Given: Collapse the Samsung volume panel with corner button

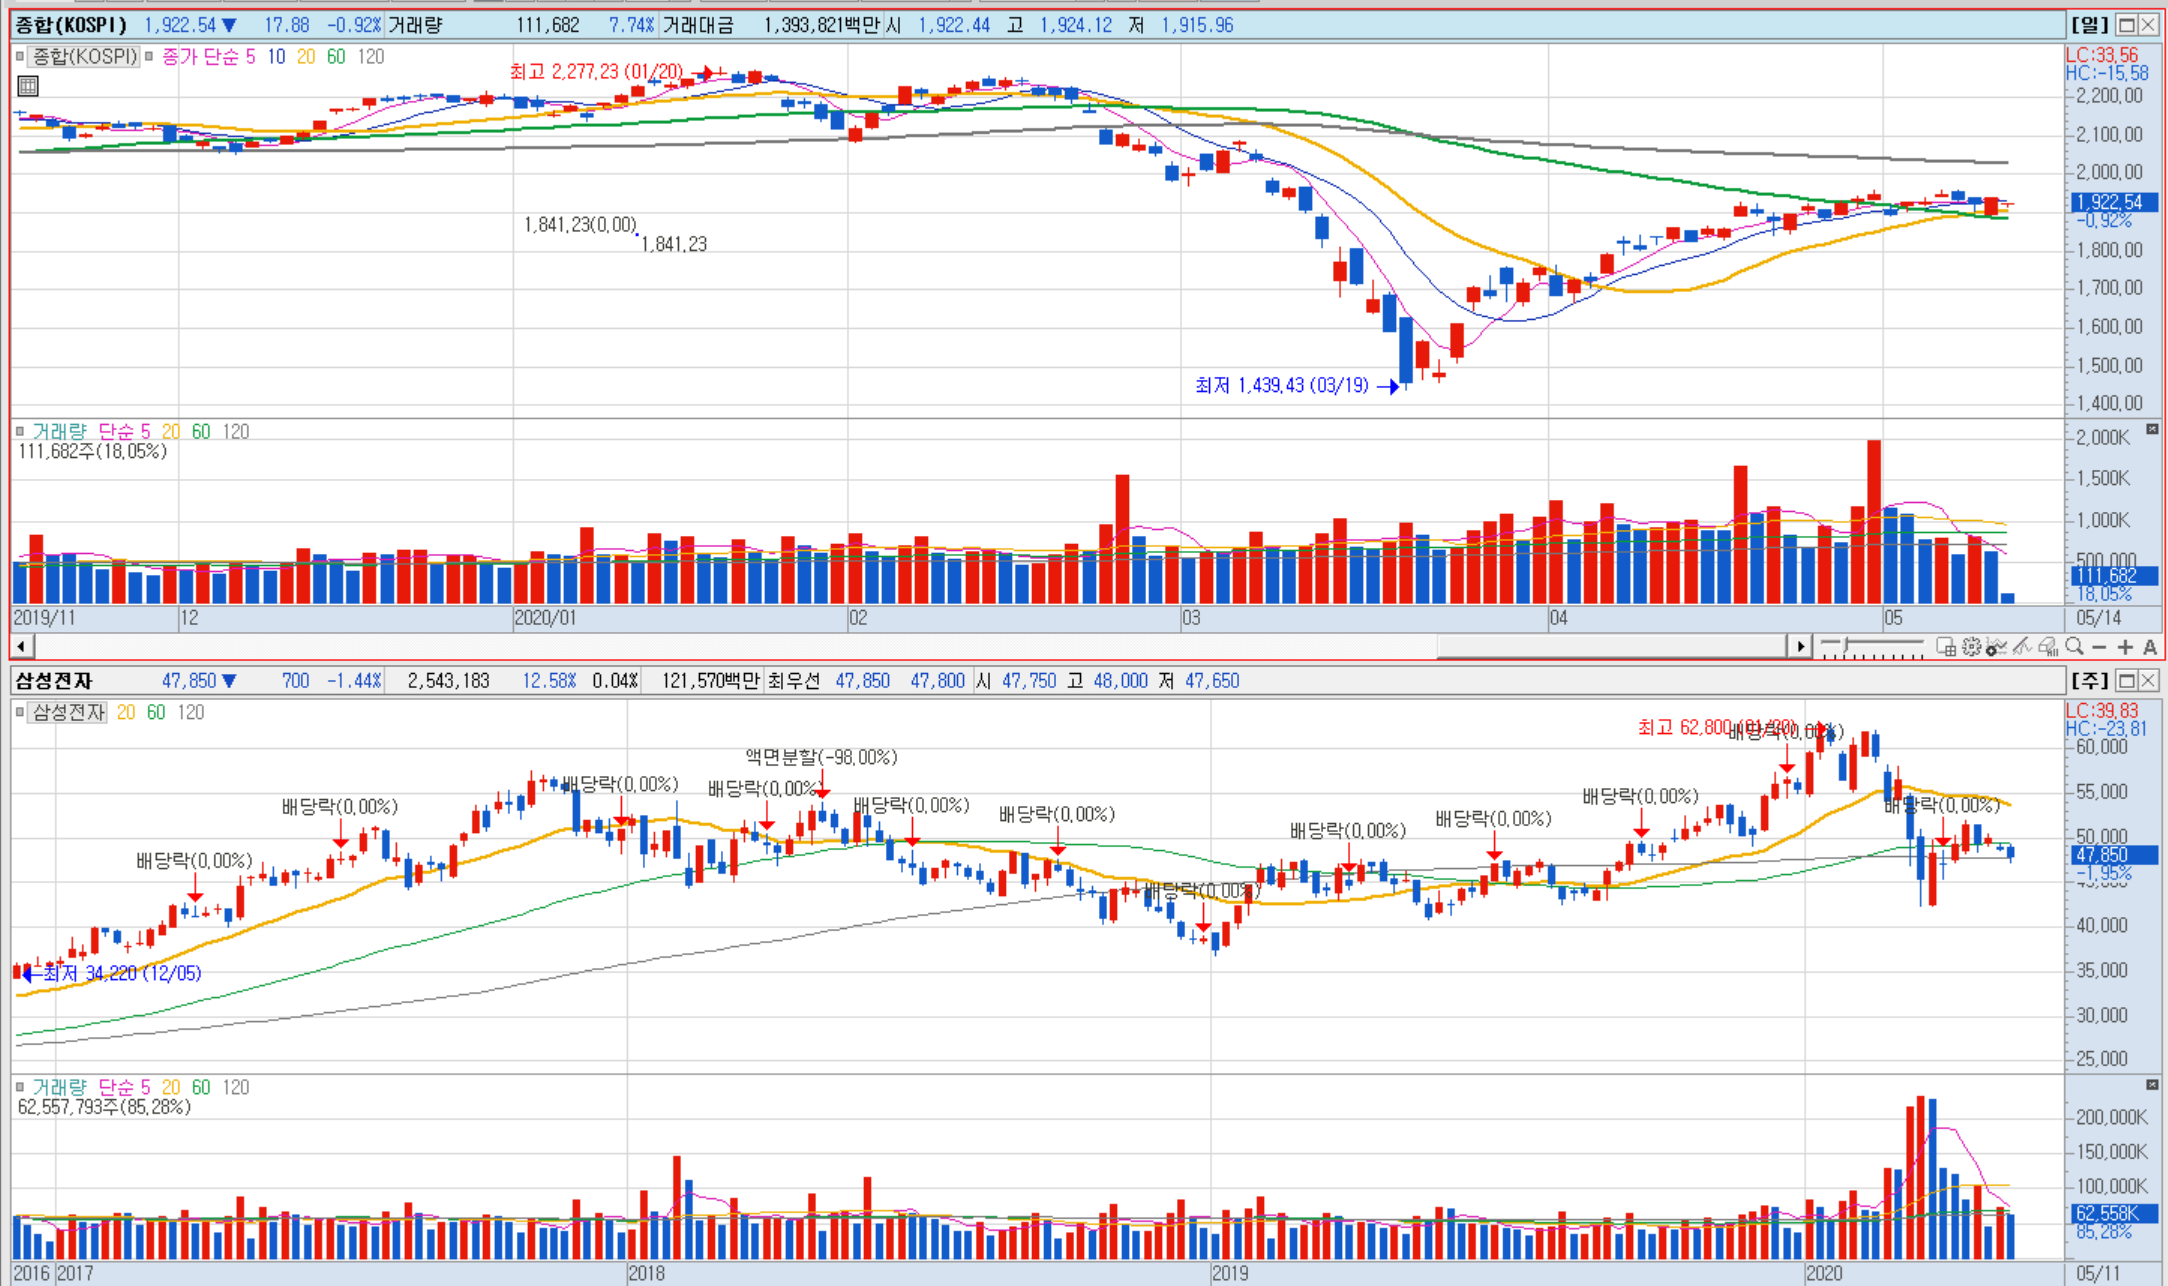Looking at the screenshot, I should pyautogui.click(x=2152, y=1085).
